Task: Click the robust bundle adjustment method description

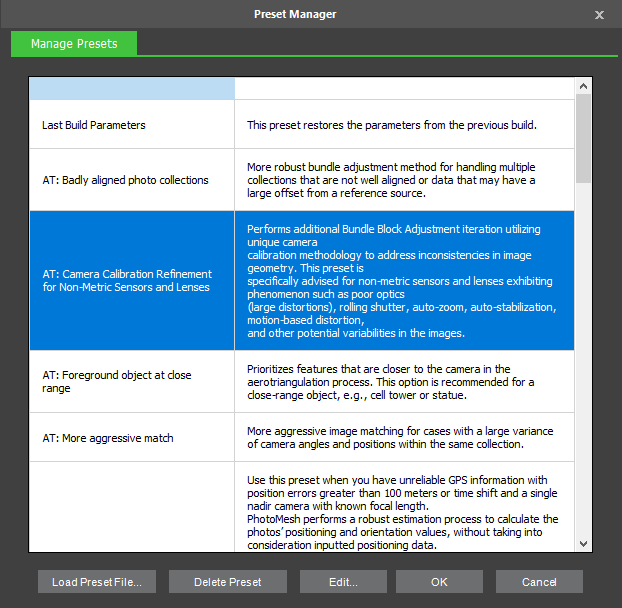Action: (391, 180)
